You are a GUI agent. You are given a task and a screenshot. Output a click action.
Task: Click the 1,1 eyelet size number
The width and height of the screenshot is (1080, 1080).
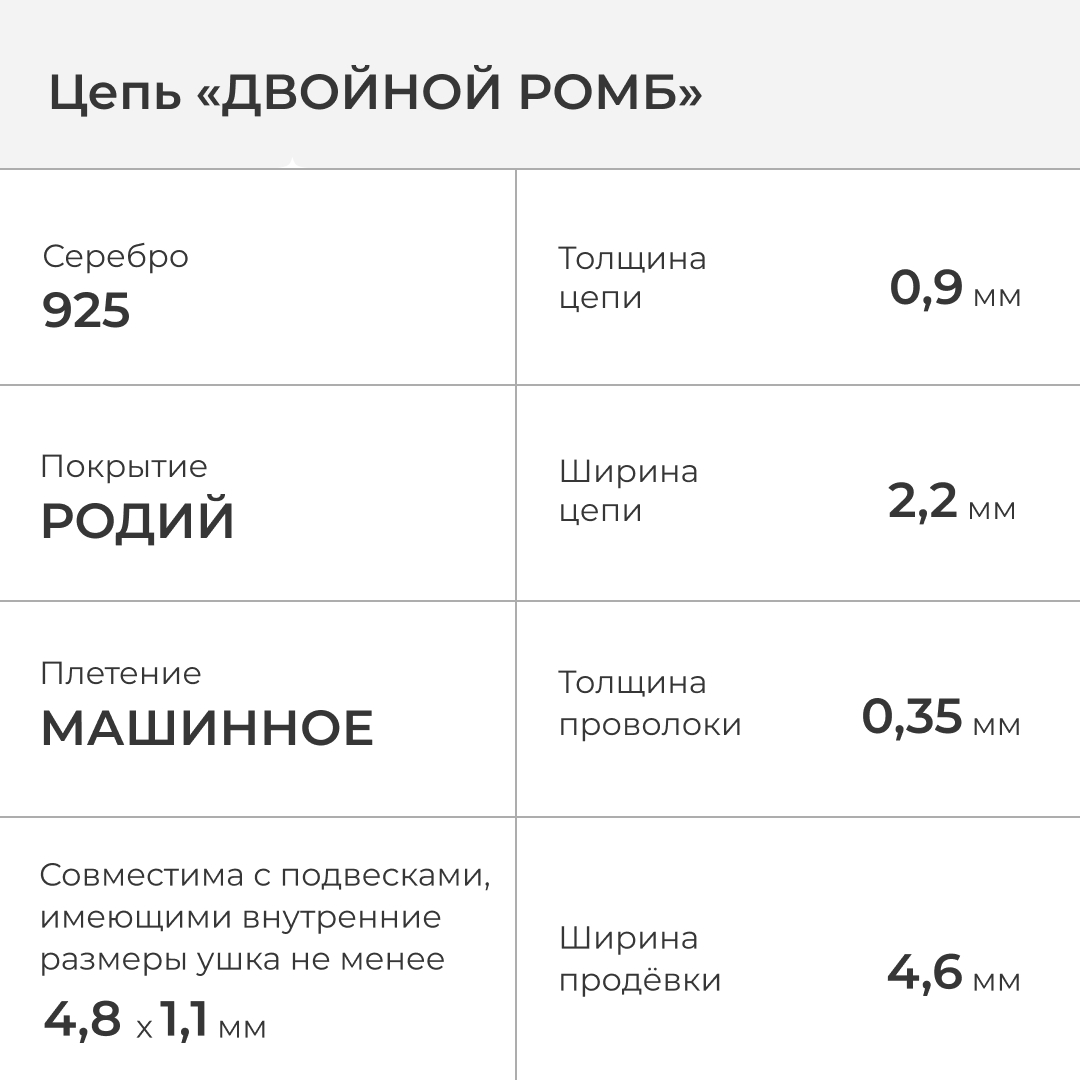tap(183, 1020)
